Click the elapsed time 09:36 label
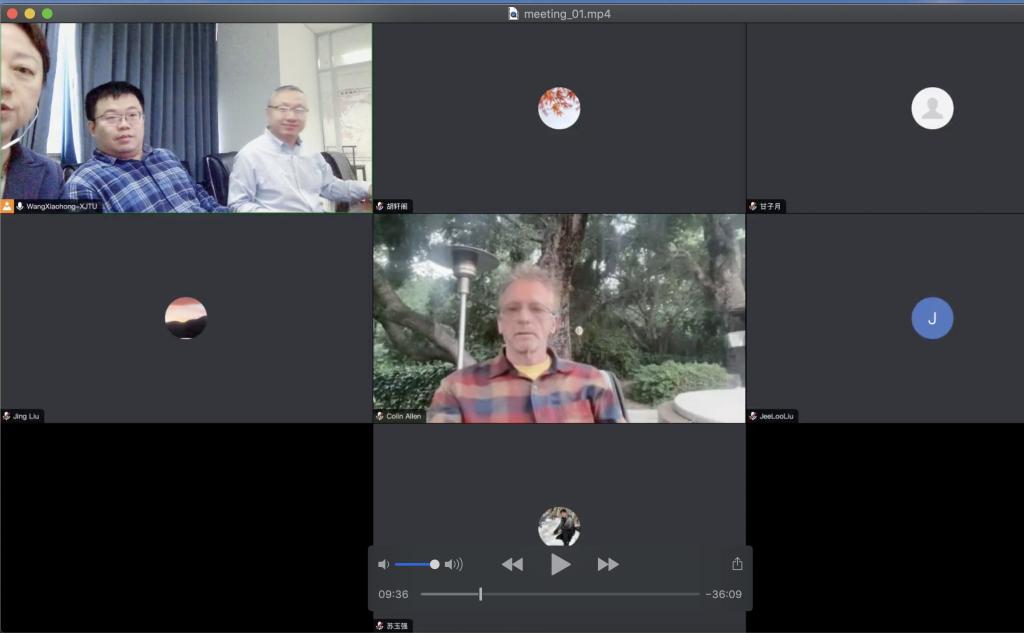This screenshot has width=1024, height=633. (393, 594)
